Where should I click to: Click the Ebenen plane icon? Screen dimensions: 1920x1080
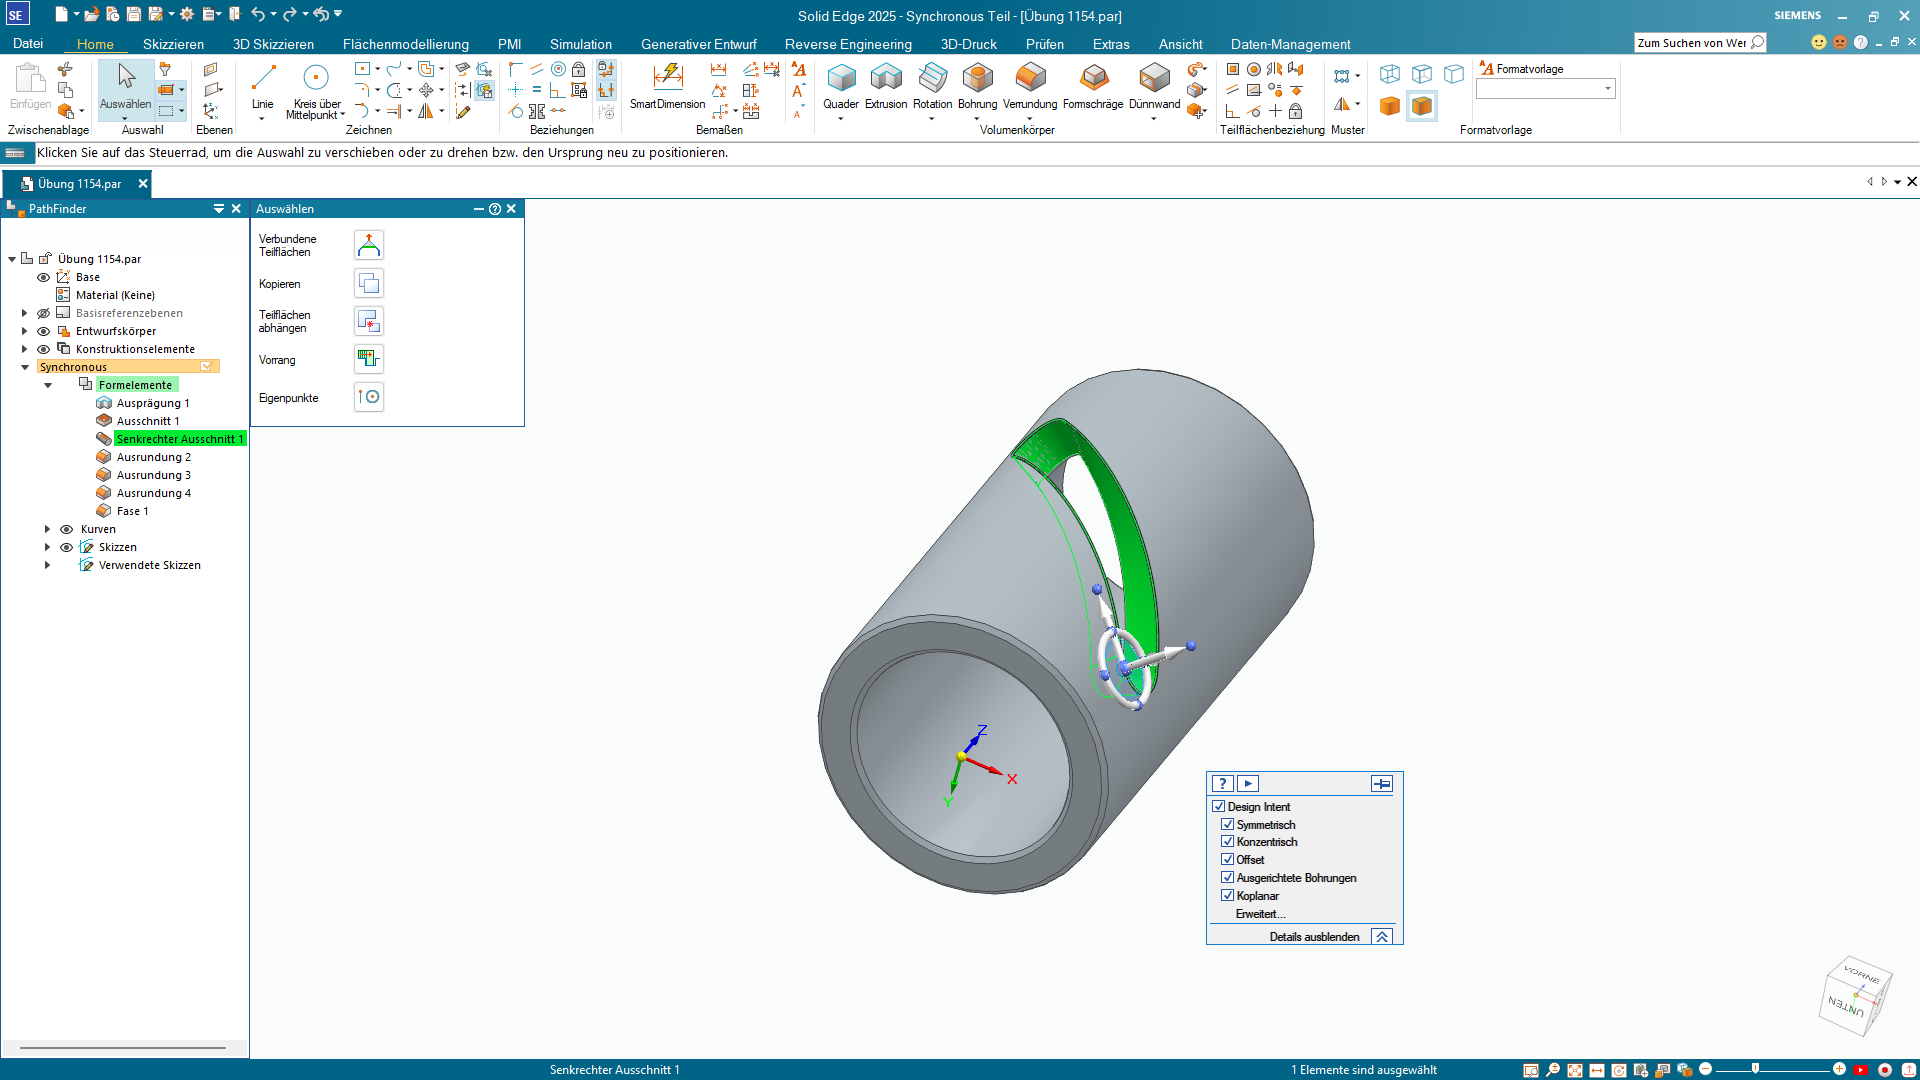coord(211,70)
